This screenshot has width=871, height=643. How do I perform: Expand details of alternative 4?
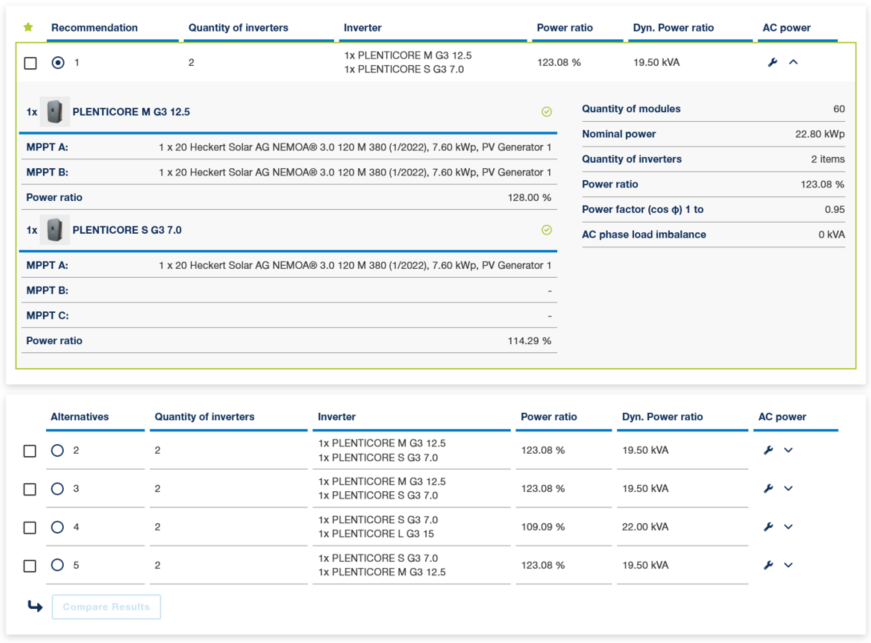click(x=788, y=527)
